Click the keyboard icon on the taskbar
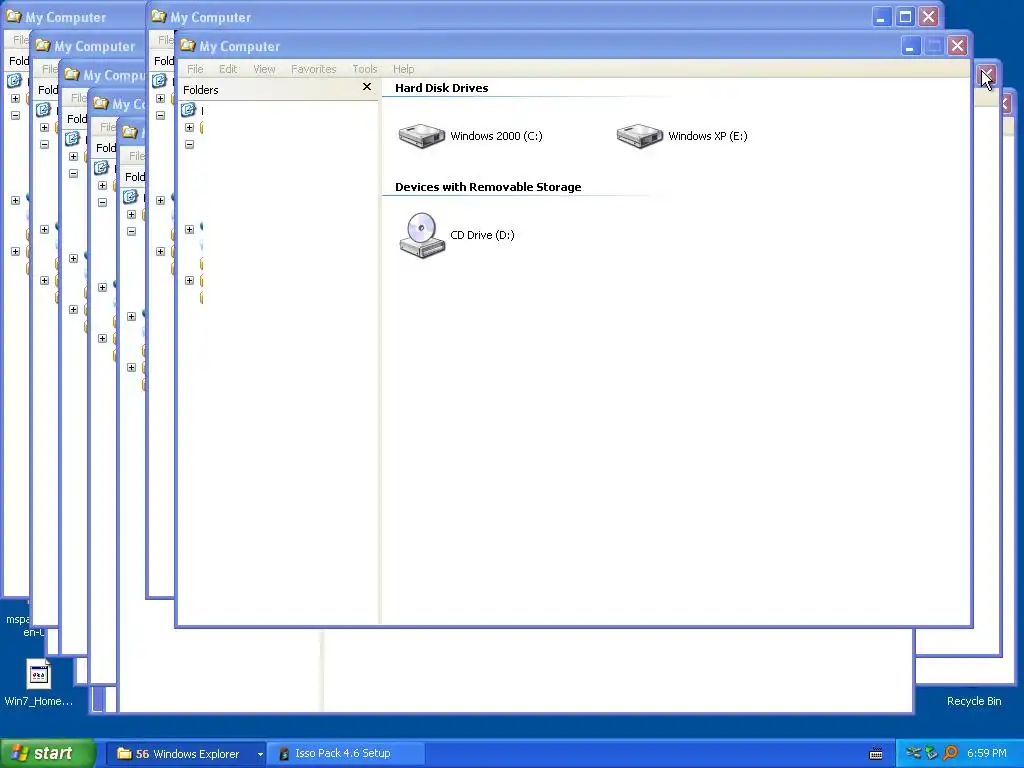This screenshot has width=1024, height=768. coord(876,754)
